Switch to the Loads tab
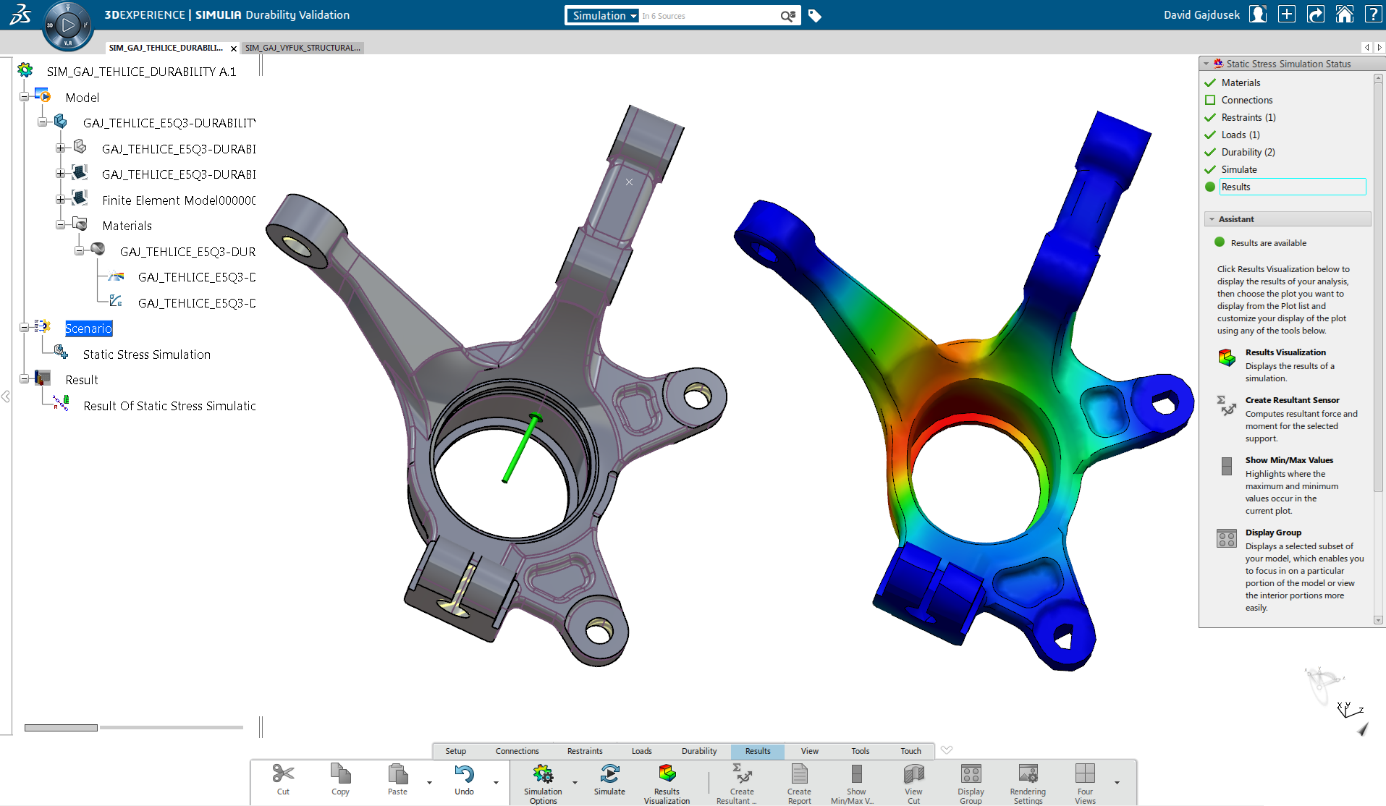Image resolution: width=1386 pixels, height=806 pixels. point(642,751)
